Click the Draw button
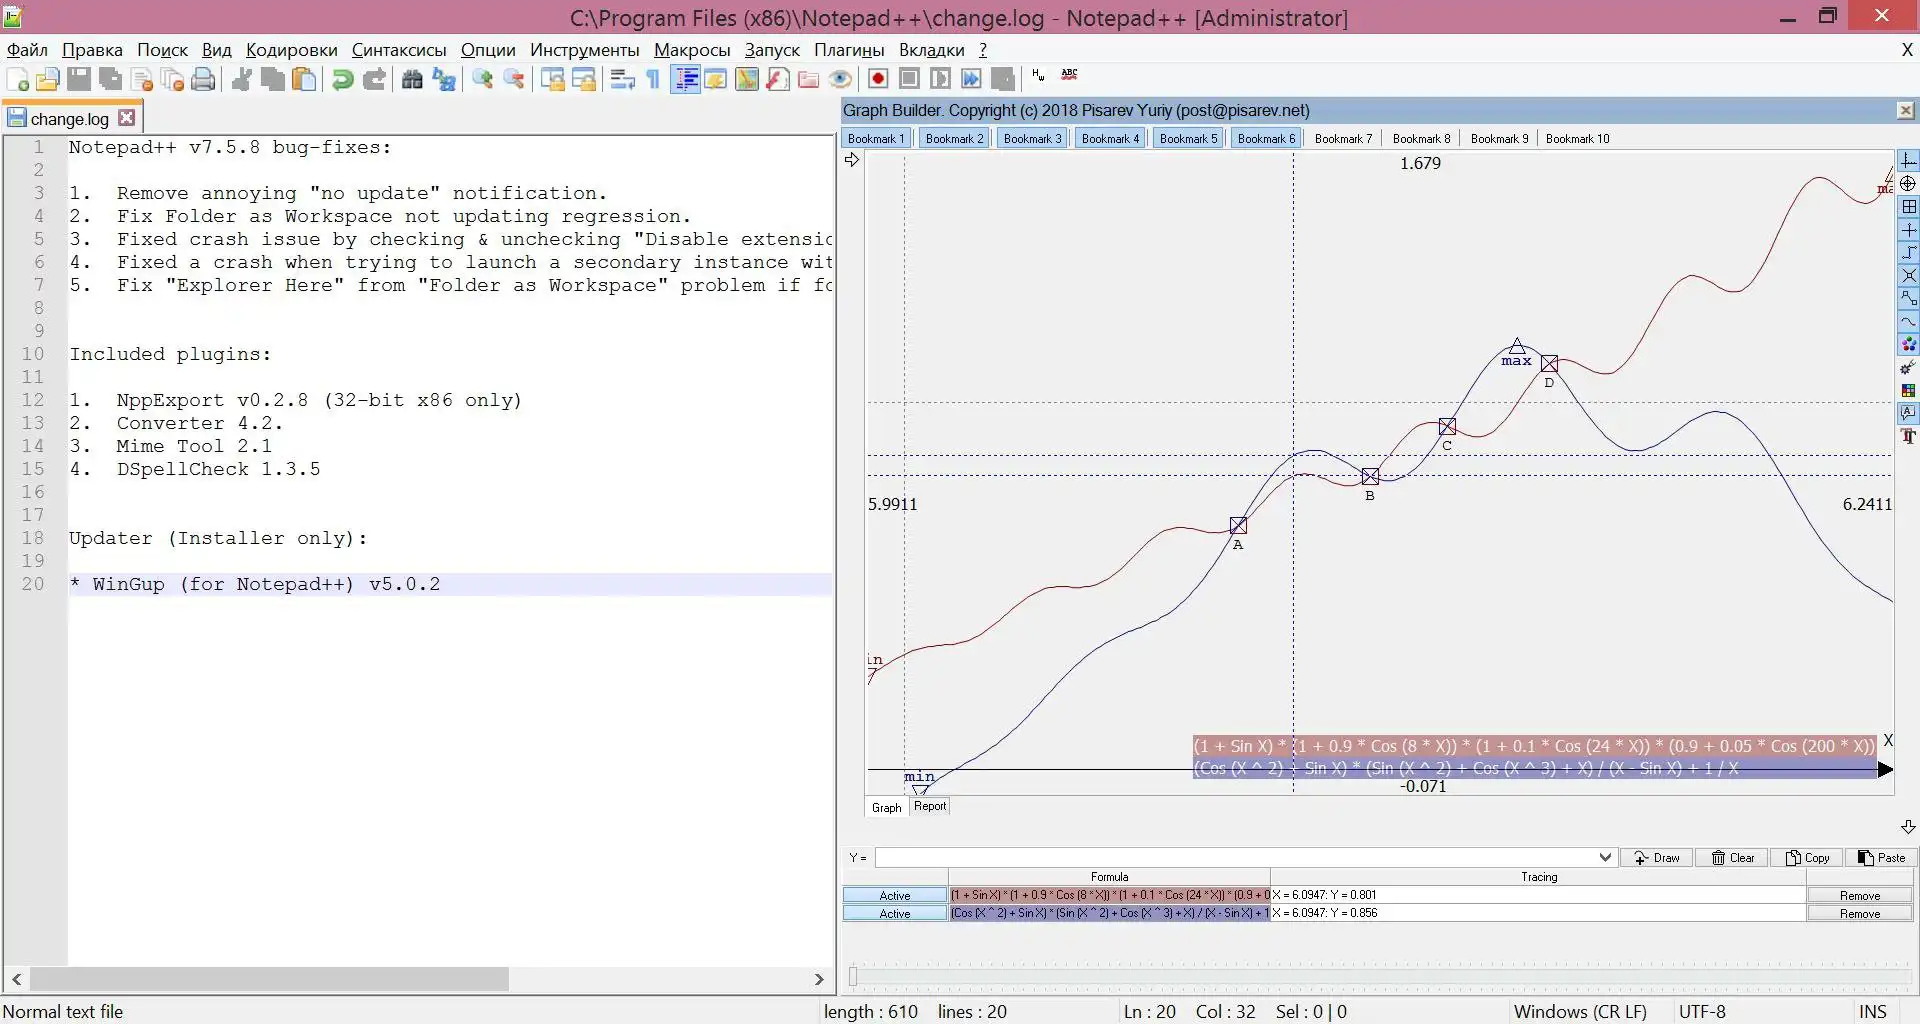 [1656, 858]
